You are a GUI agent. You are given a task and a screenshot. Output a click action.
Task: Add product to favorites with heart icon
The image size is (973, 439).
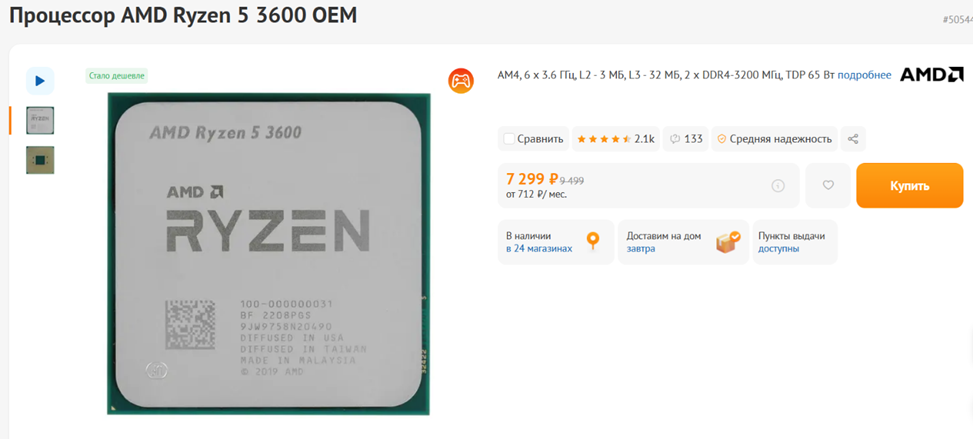click(828, 185)
